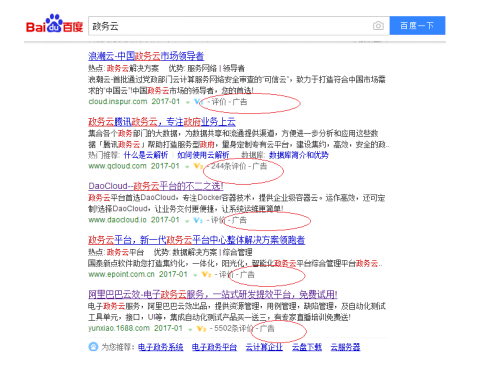This screenshot has width=477, height=384.
Task: Click www.qcloud.com URL text
Action: click(117, 166)
